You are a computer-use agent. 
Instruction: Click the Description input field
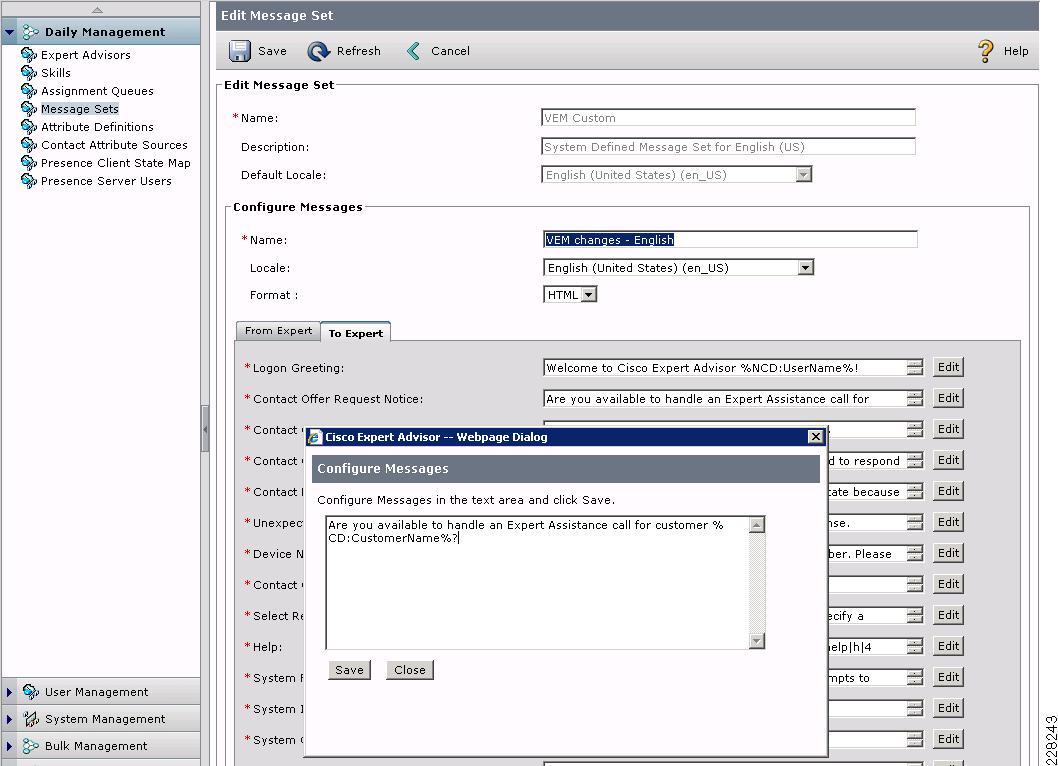[x=728, y=147]
